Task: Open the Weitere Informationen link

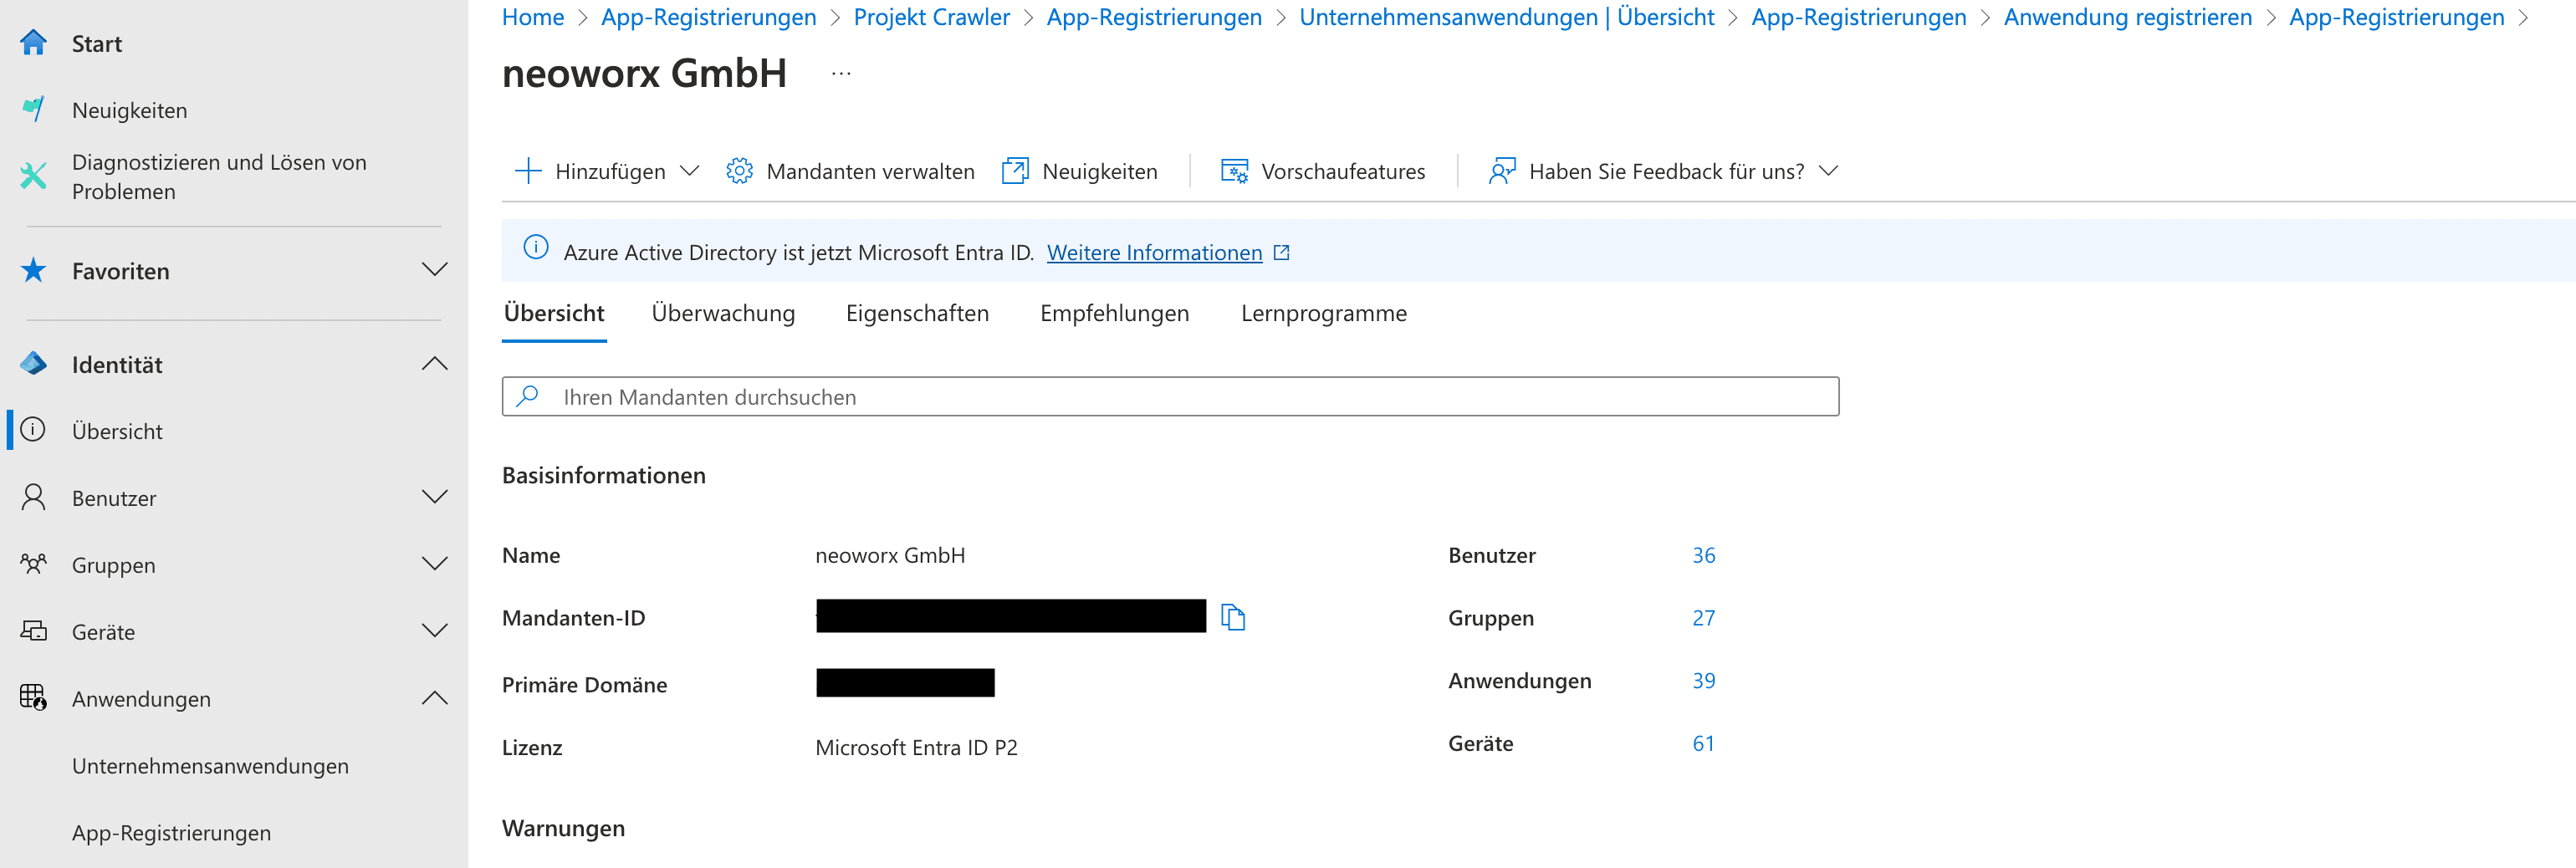Action: (1154, 253)
